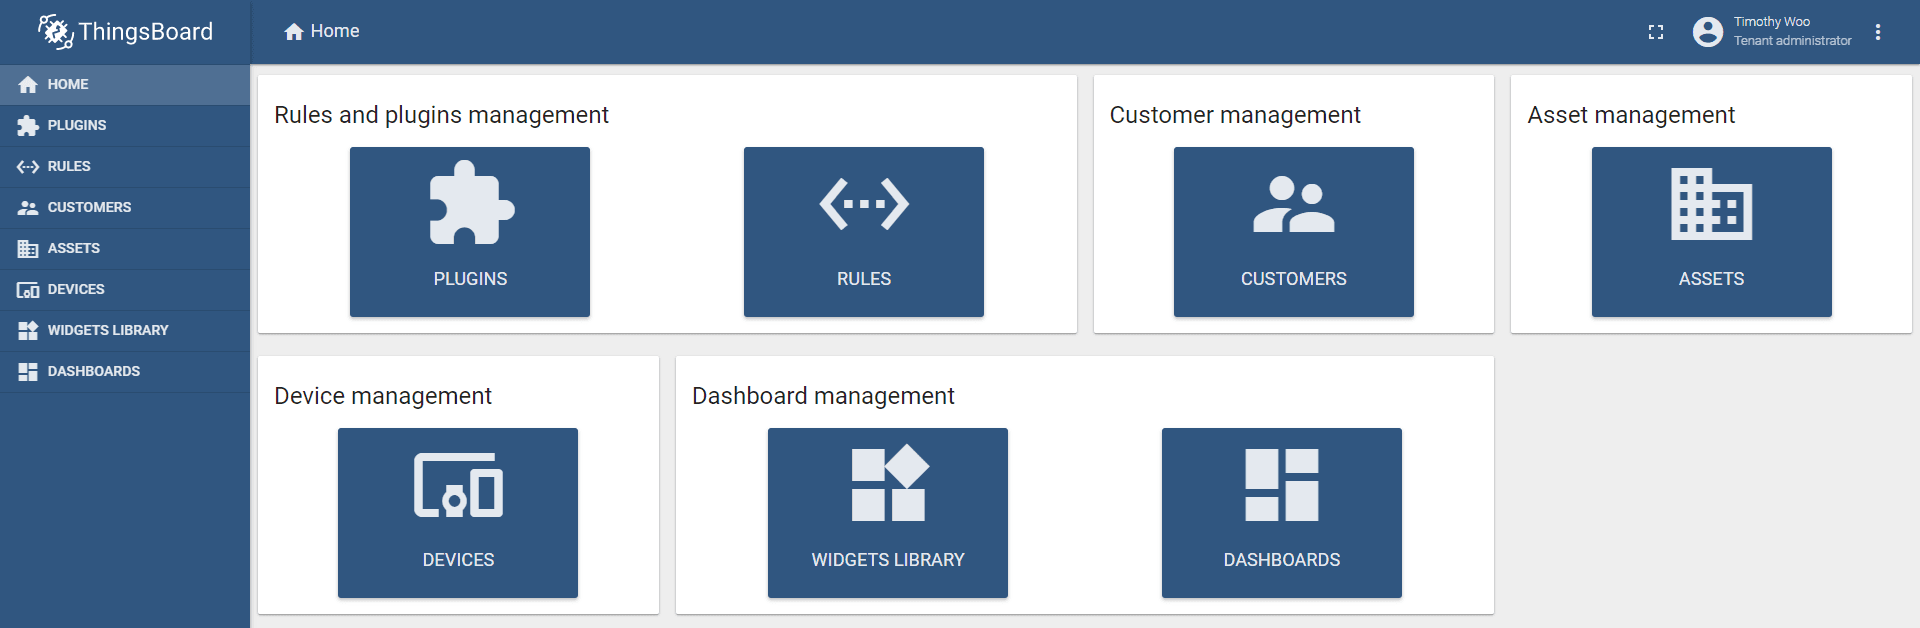Viewport: 1920px width, 628px height.
Task: Open the ASSETS card
Action: [1711, 231]
